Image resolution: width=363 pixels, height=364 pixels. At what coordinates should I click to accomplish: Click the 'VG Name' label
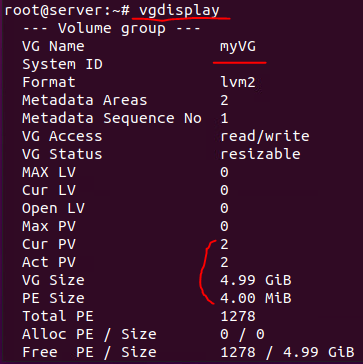pyautogui.click(x=53, y=46)
